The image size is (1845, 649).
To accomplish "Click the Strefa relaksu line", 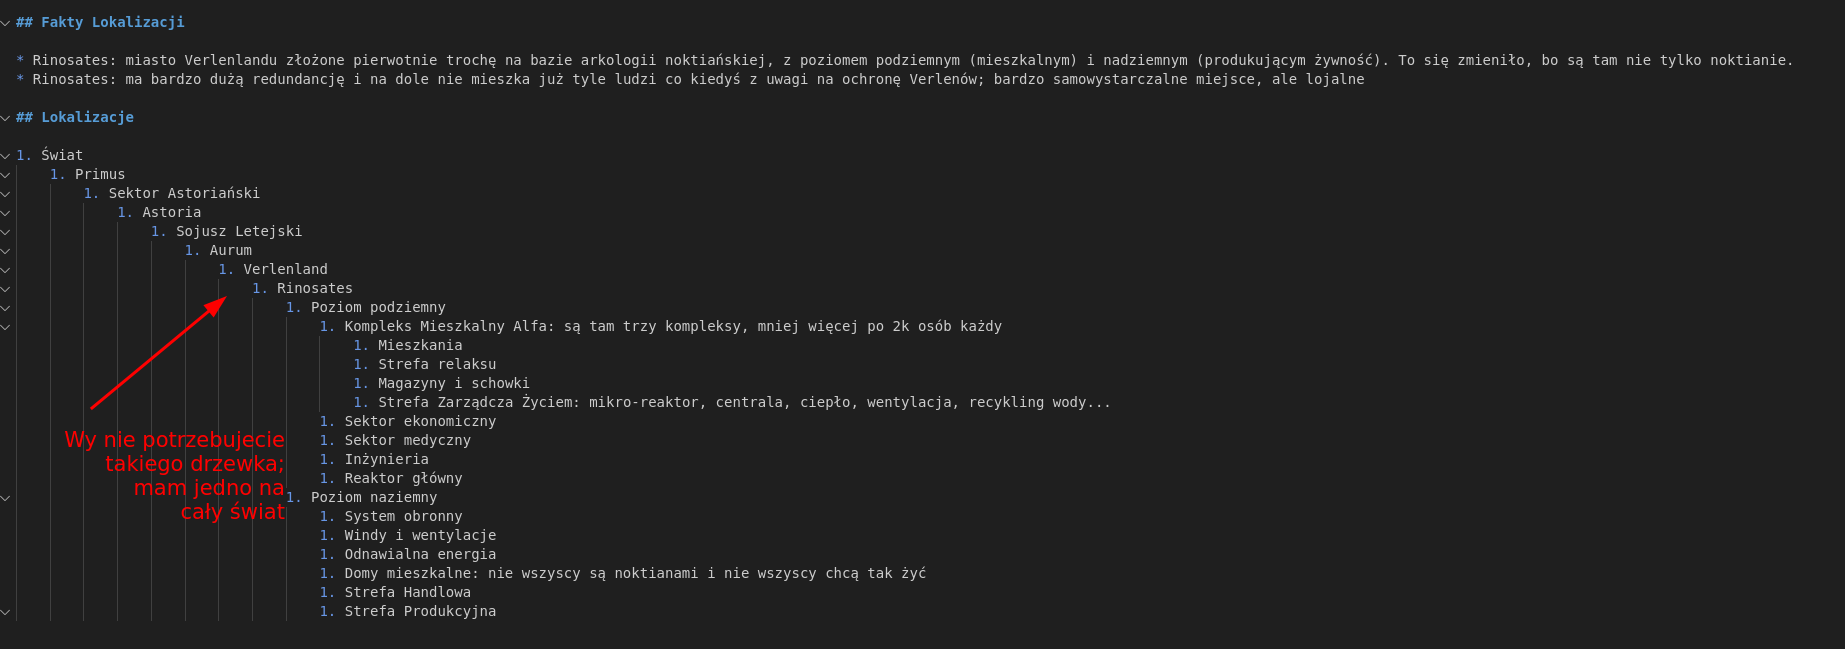I will [x=437, y=364].
